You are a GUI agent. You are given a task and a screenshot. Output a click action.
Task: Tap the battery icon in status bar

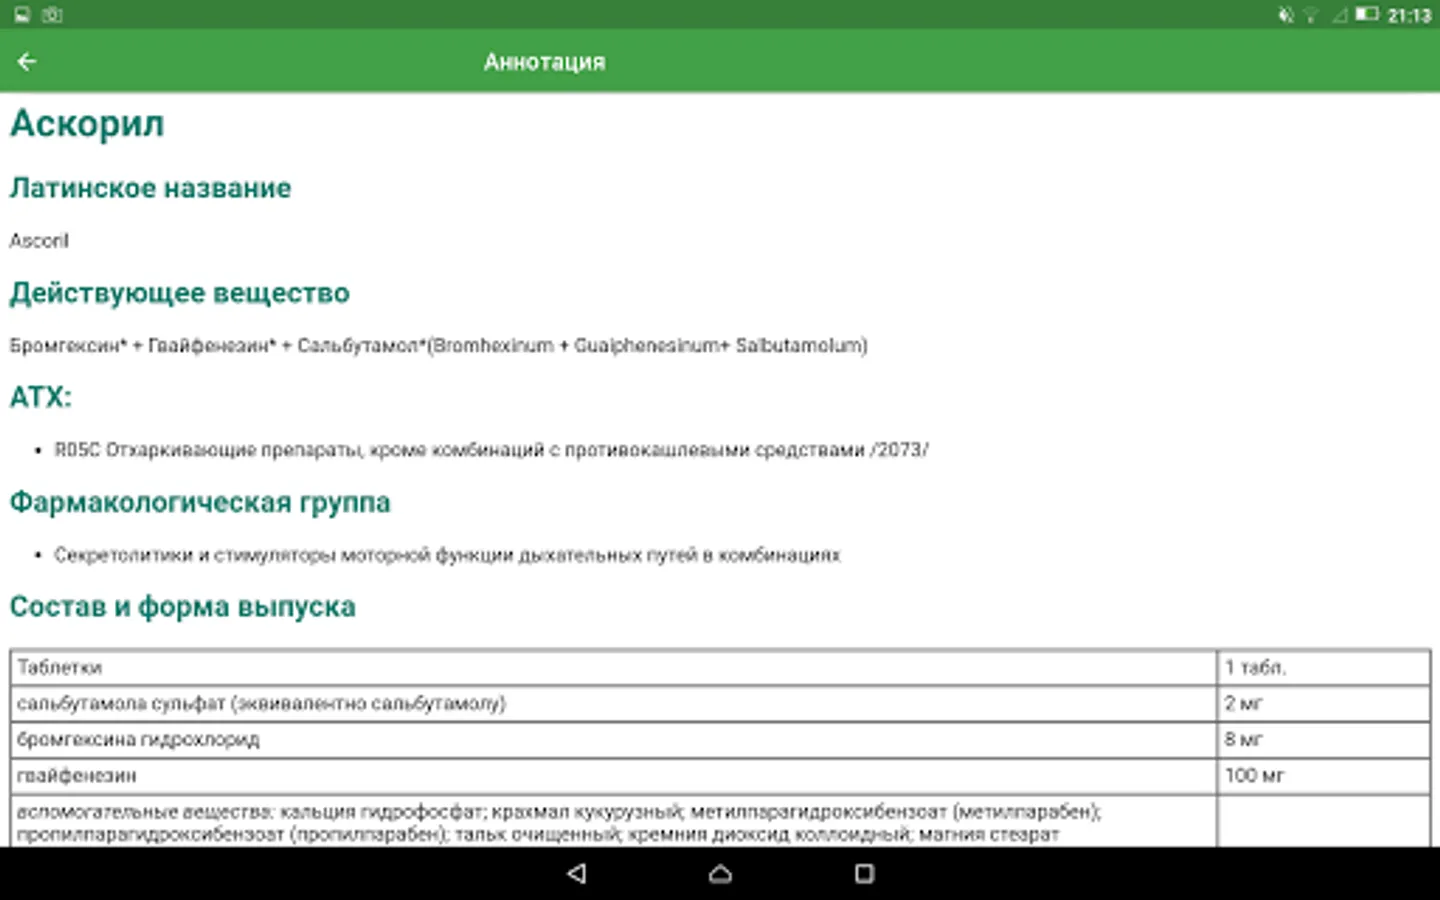point(1367,14)
